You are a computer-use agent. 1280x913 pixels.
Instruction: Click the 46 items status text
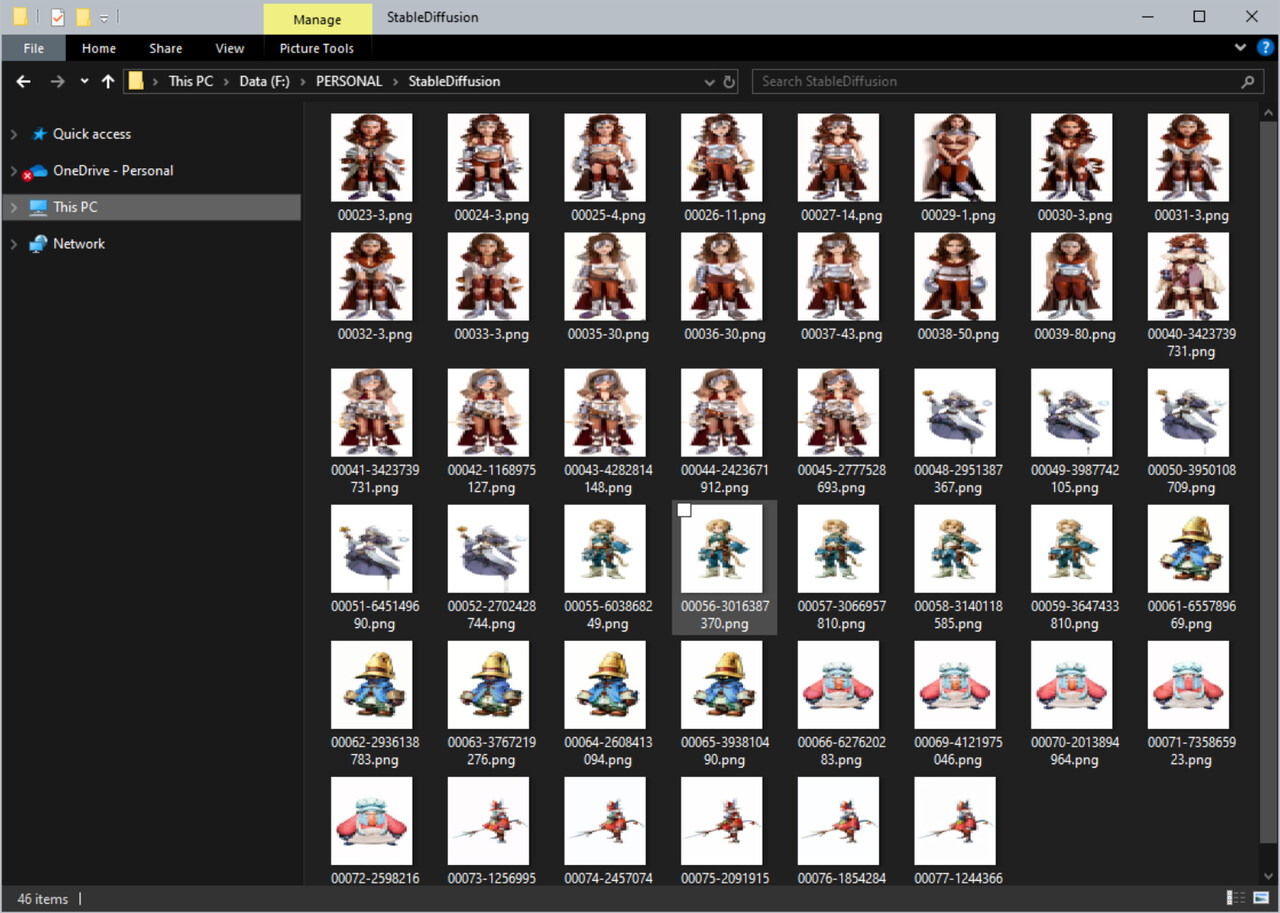[44, 899]
